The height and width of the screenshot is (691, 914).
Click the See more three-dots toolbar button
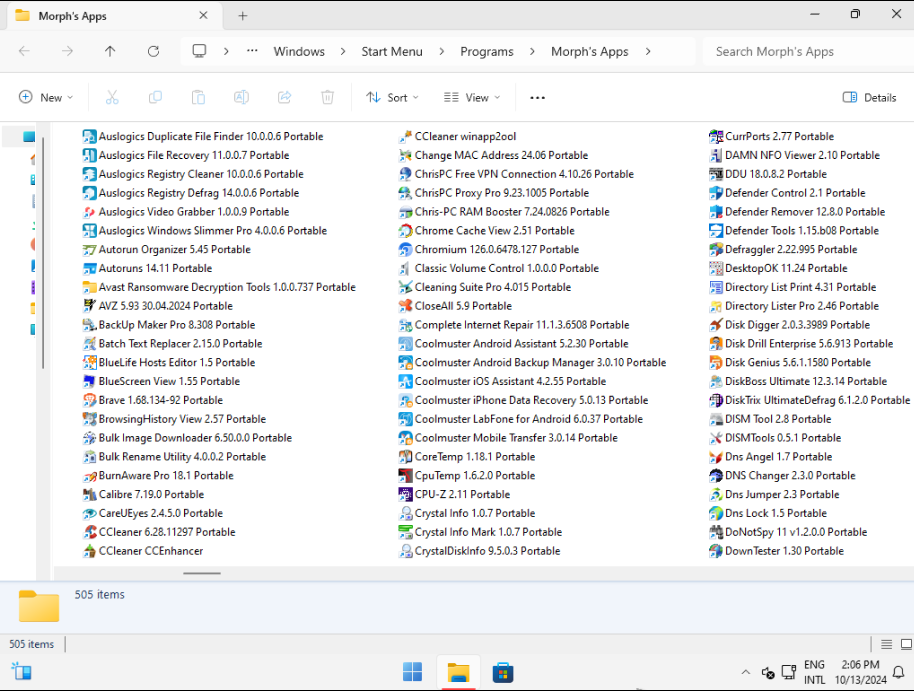(537, 97)
